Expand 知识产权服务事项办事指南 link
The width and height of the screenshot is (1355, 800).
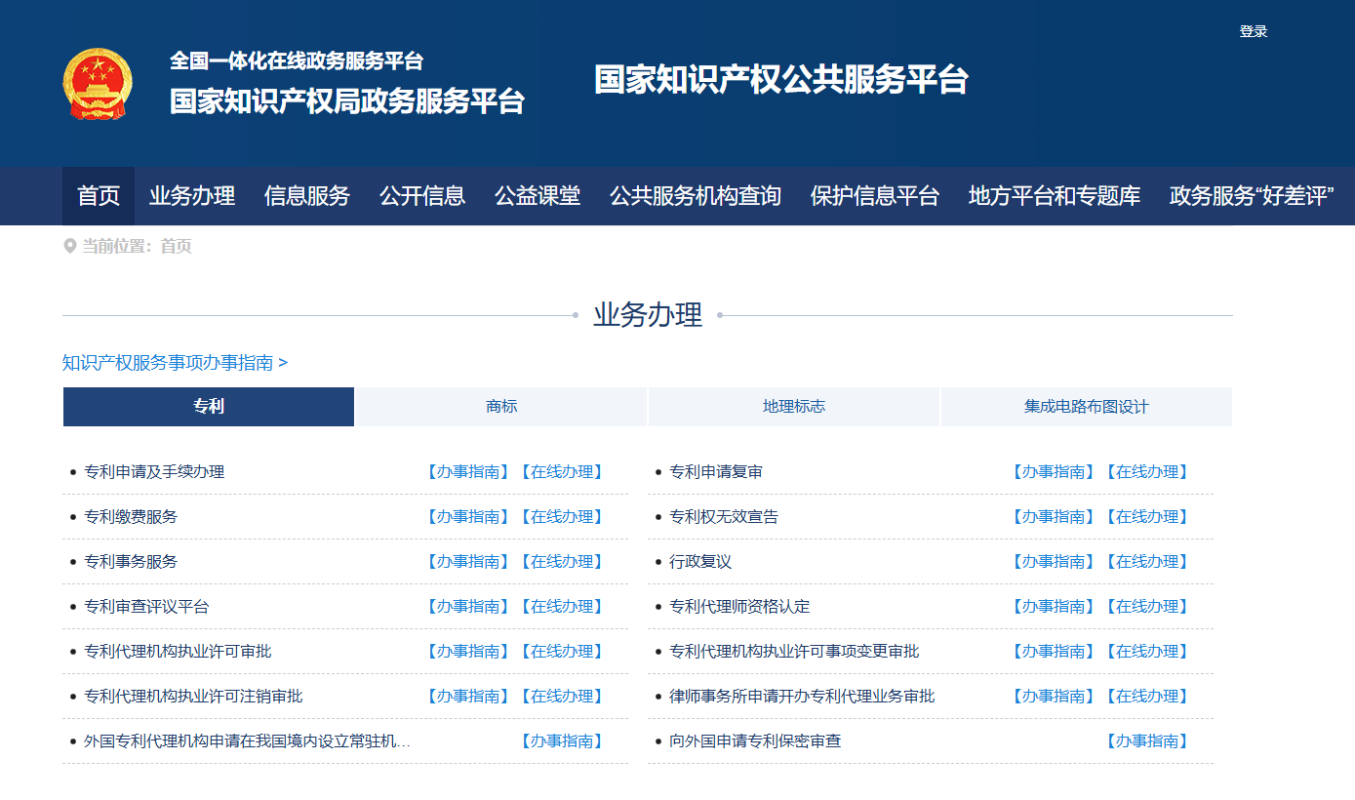tap(175, 363)
